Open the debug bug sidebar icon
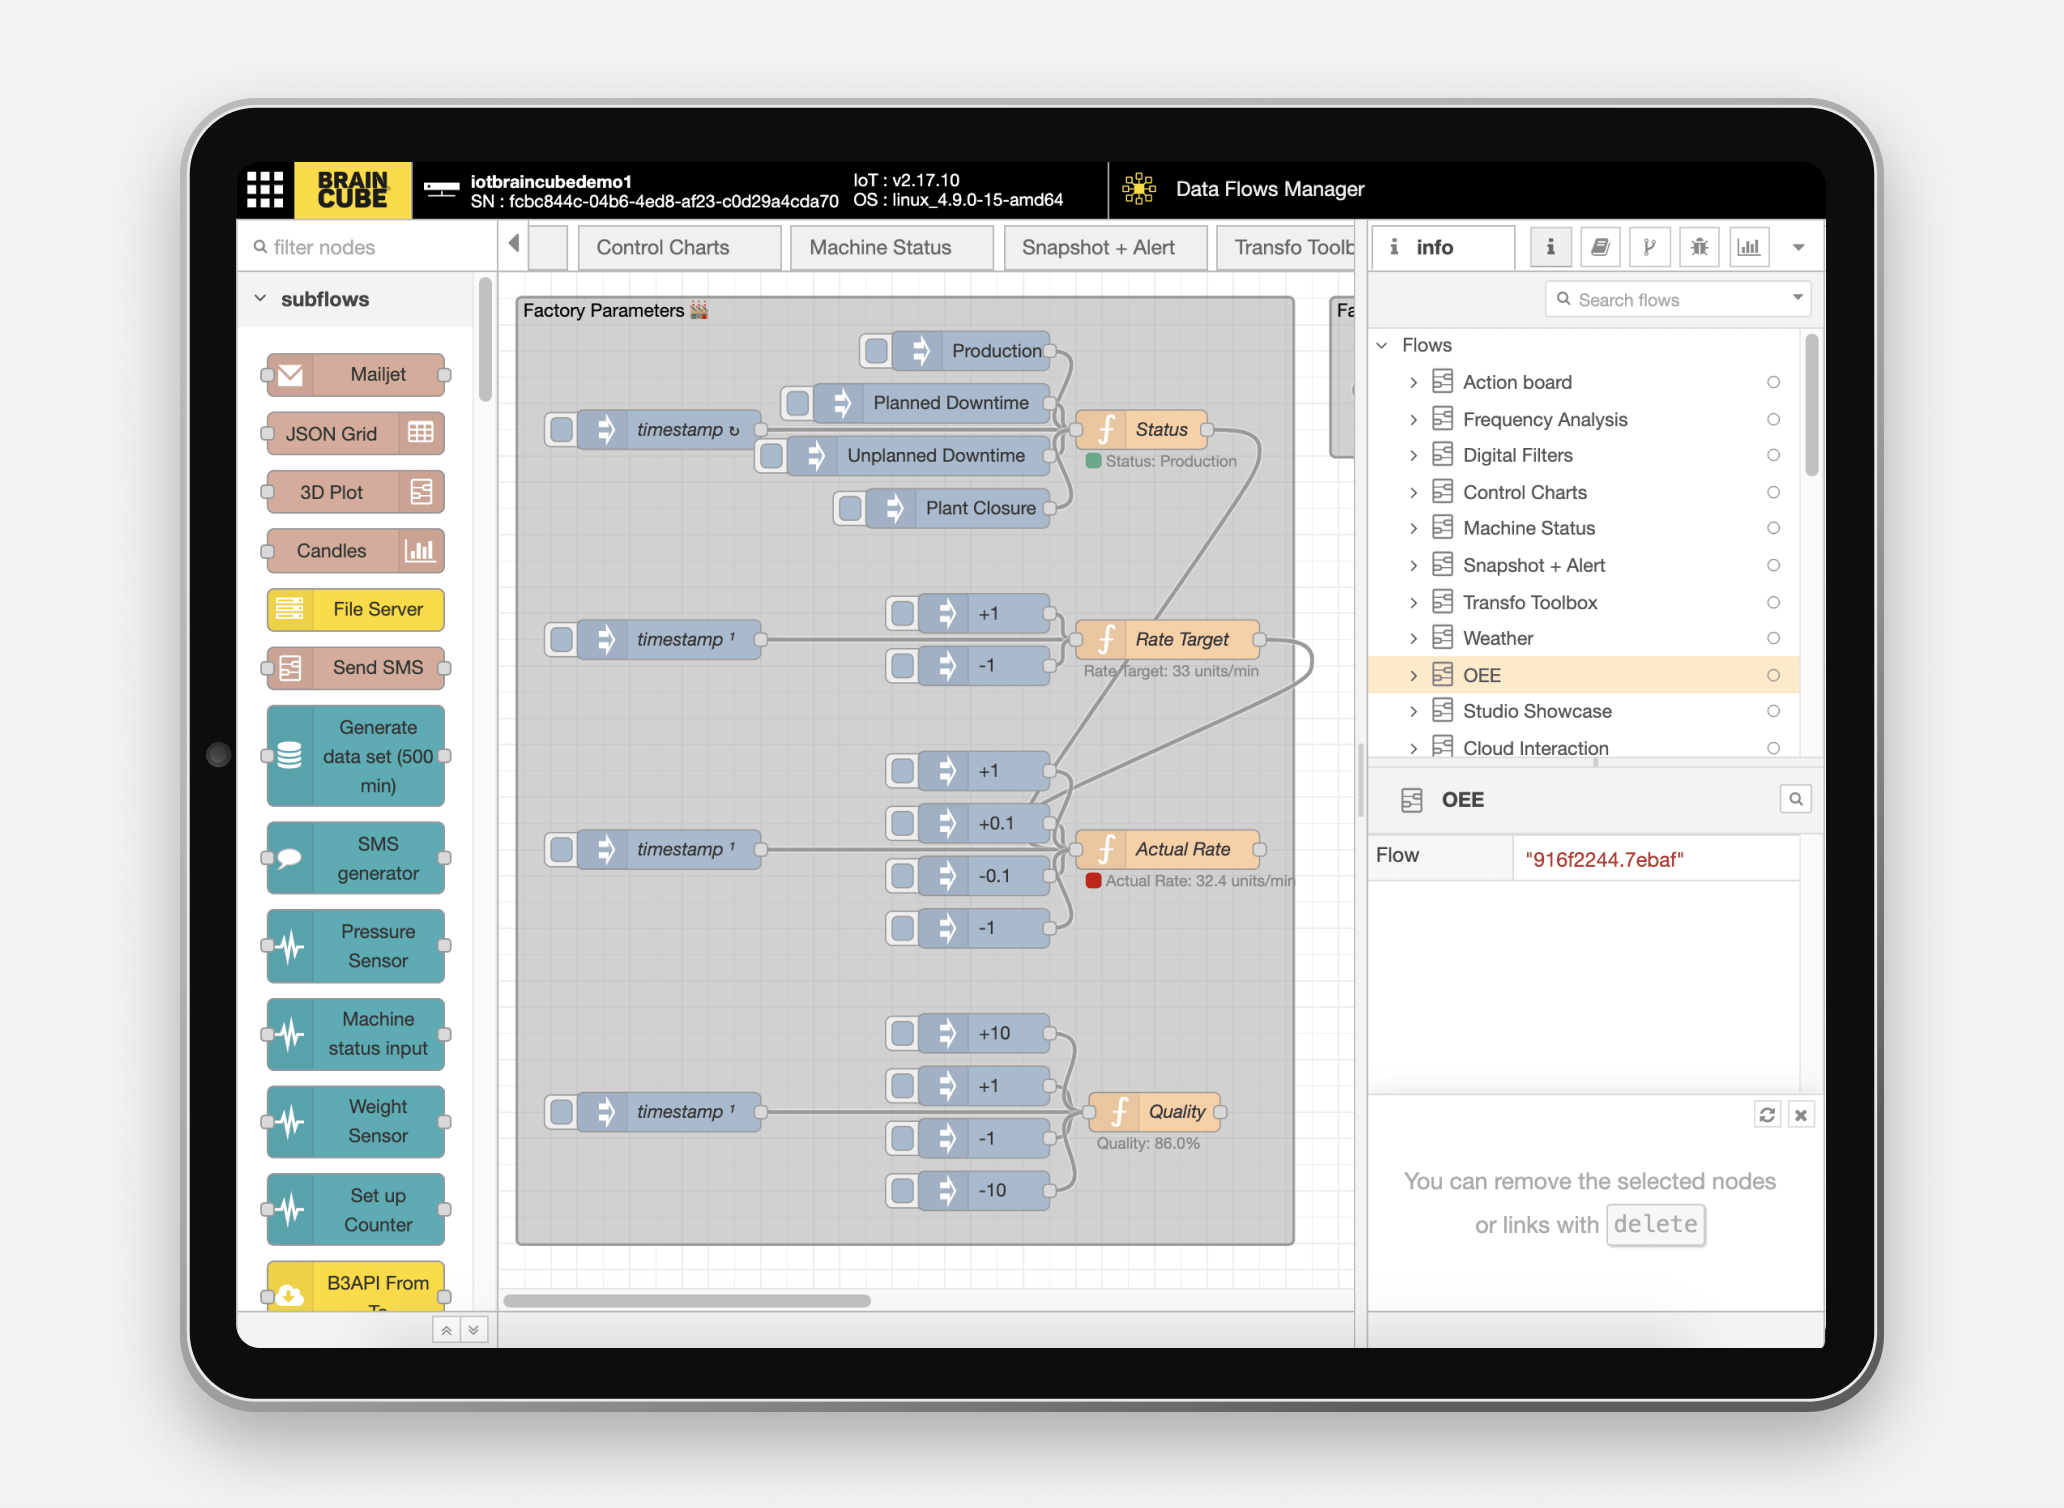Viewport: 2064px width, 1508px height. coord(1699,247)
